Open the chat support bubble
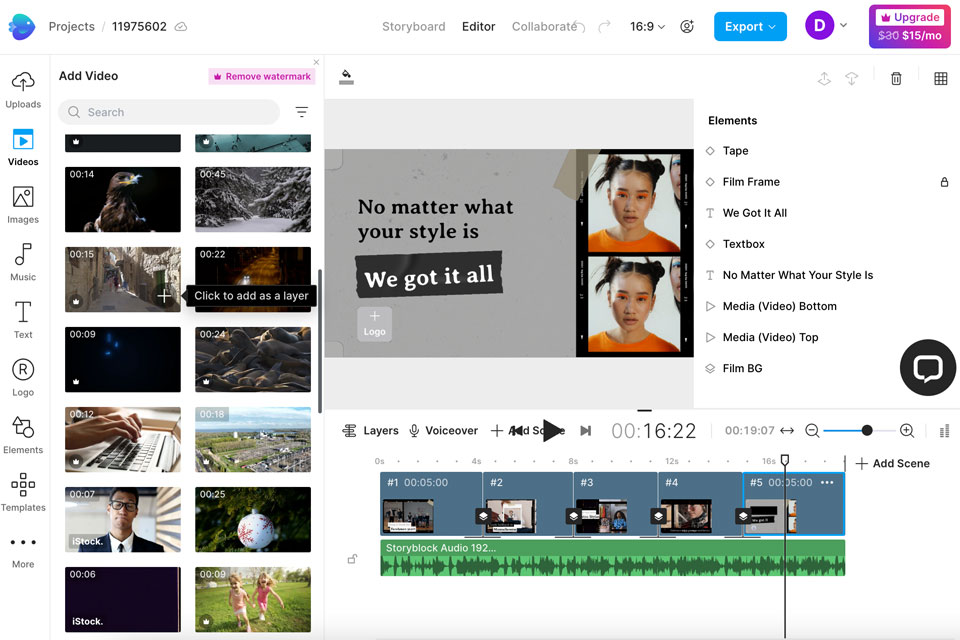The width and height of the screenshot is (960, 640). pyautogui.click(x=928, y=367)
